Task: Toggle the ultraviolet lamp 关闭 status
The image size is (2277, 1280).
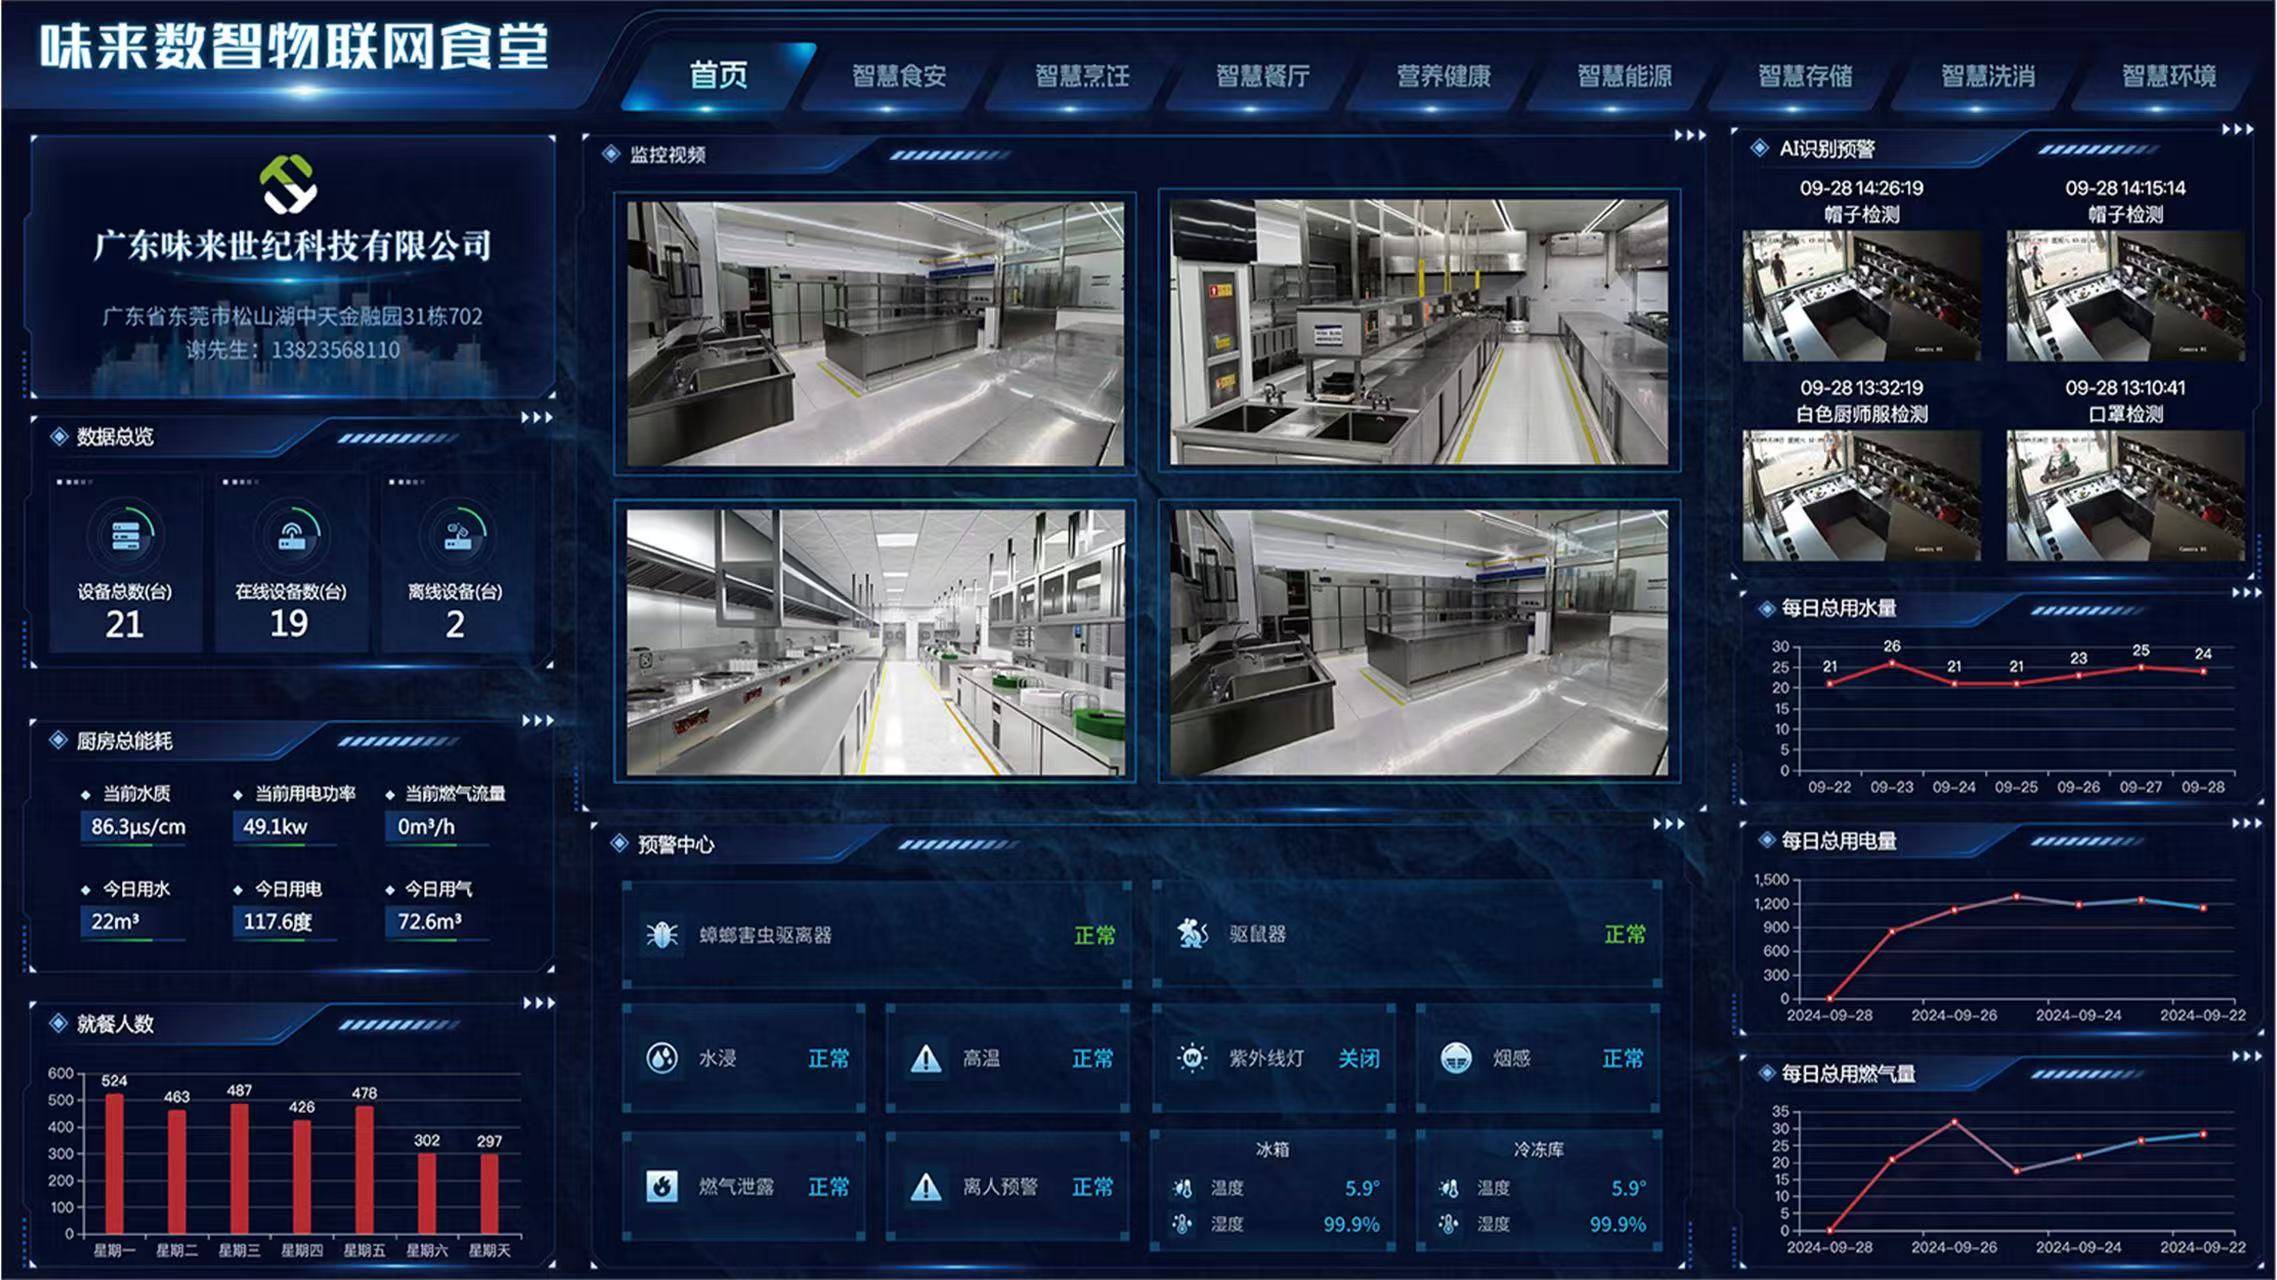Action: tap(1359, 1058)
